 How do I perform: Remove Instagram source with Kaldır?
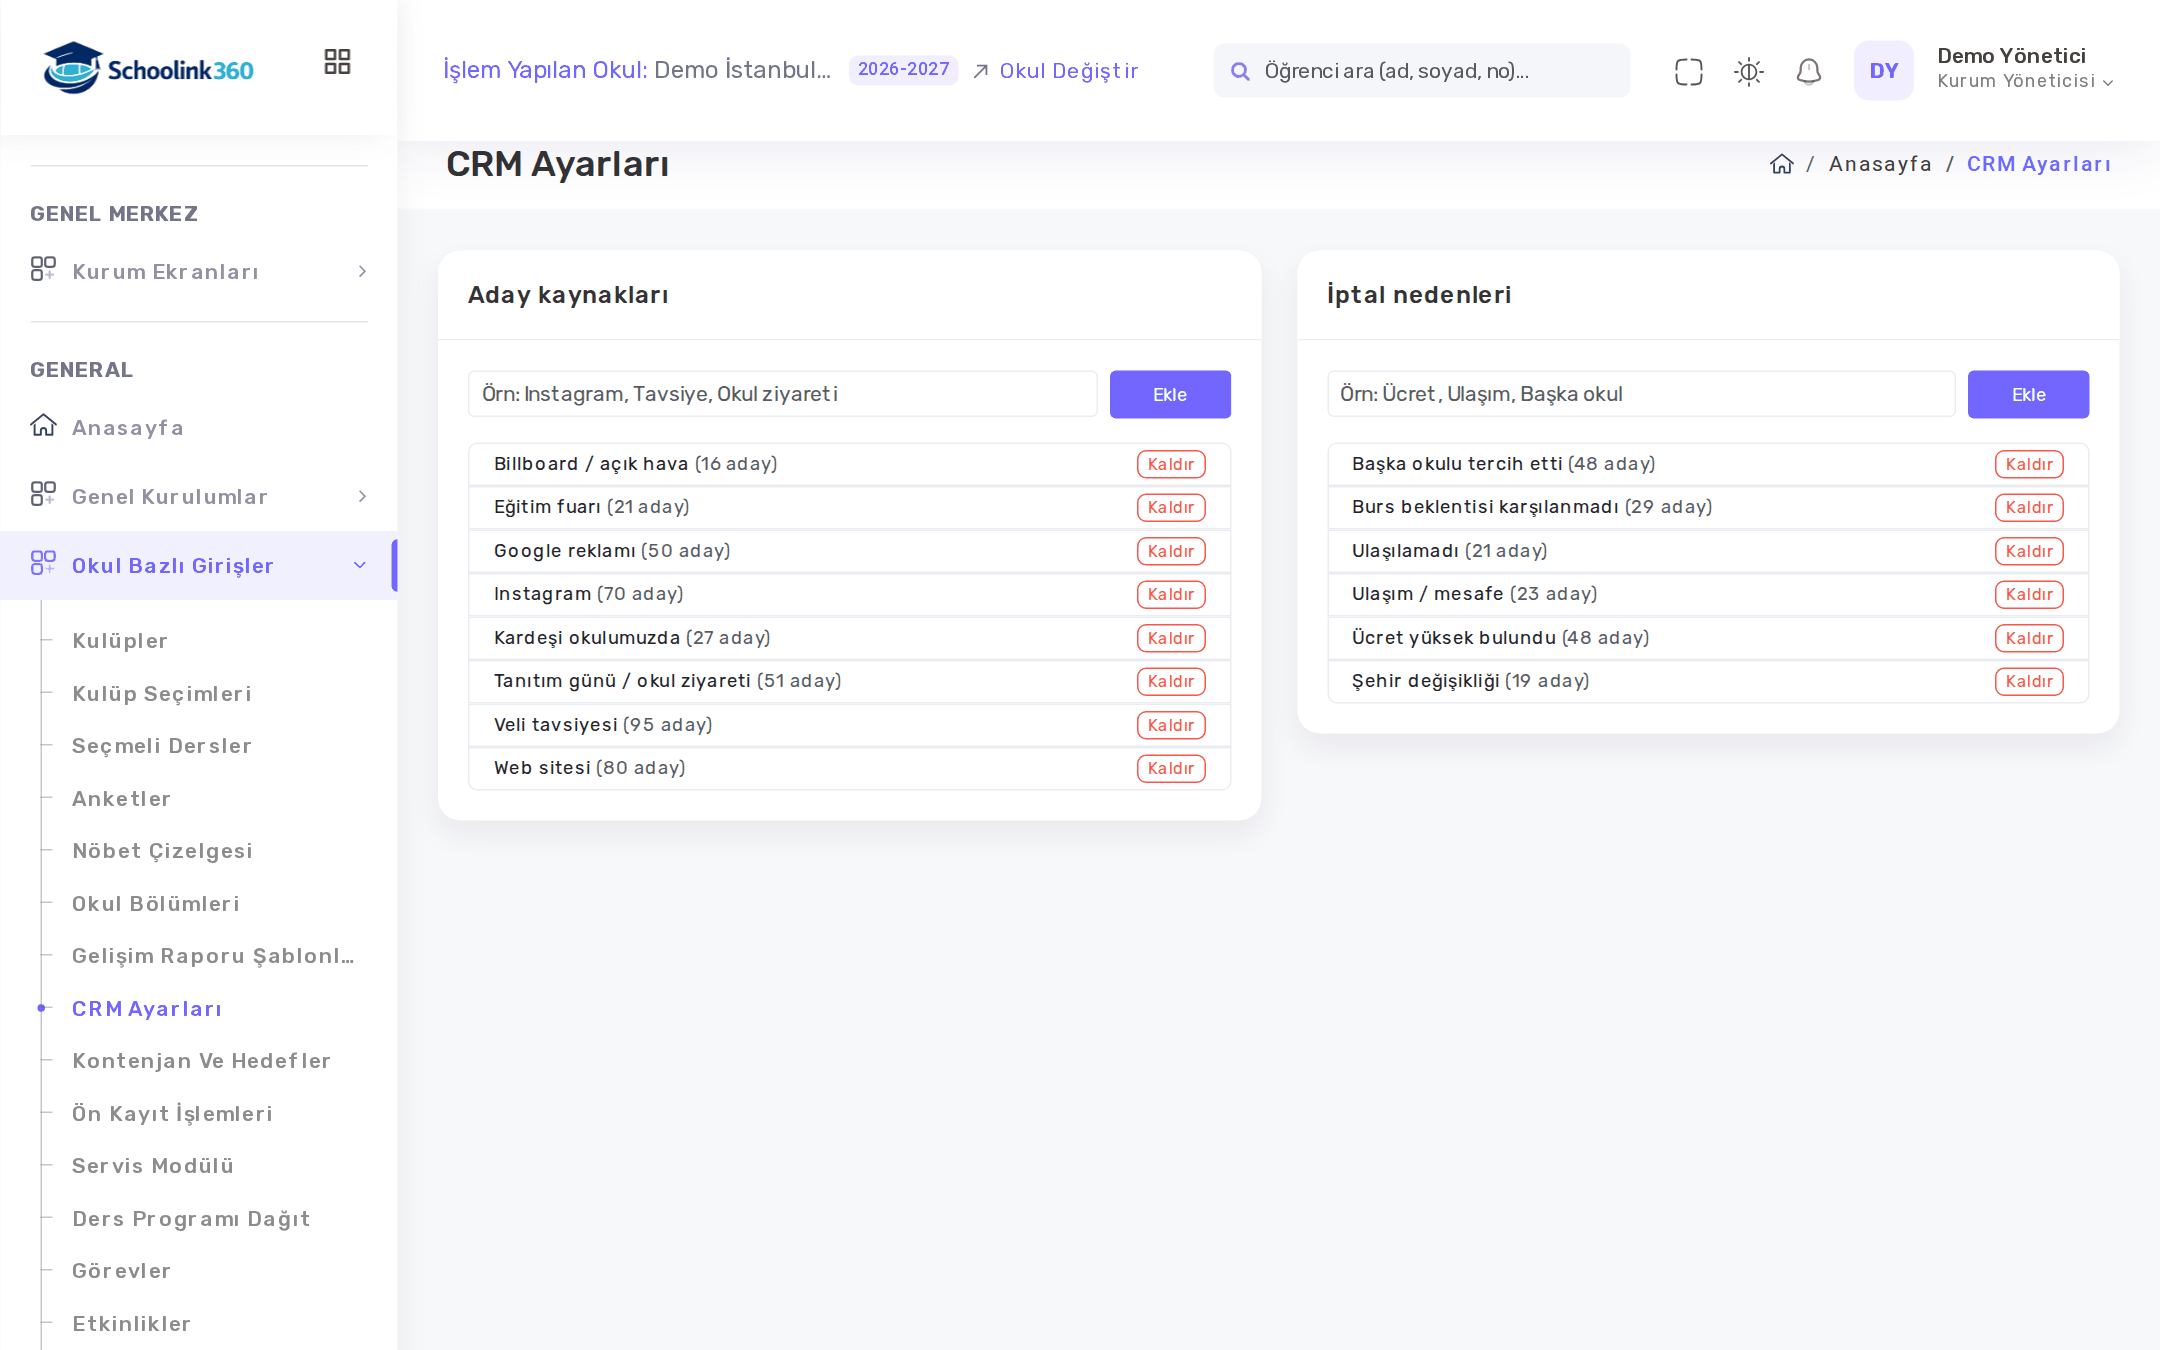click(1171, 594)
